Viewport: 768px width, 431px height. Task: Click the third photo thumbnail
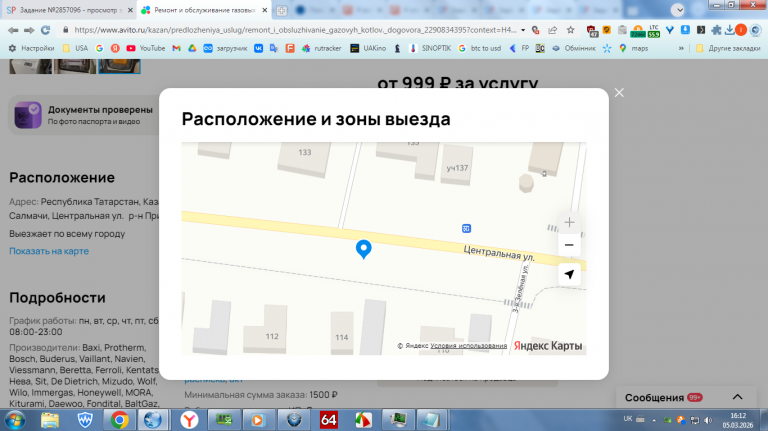click(120, 66)
